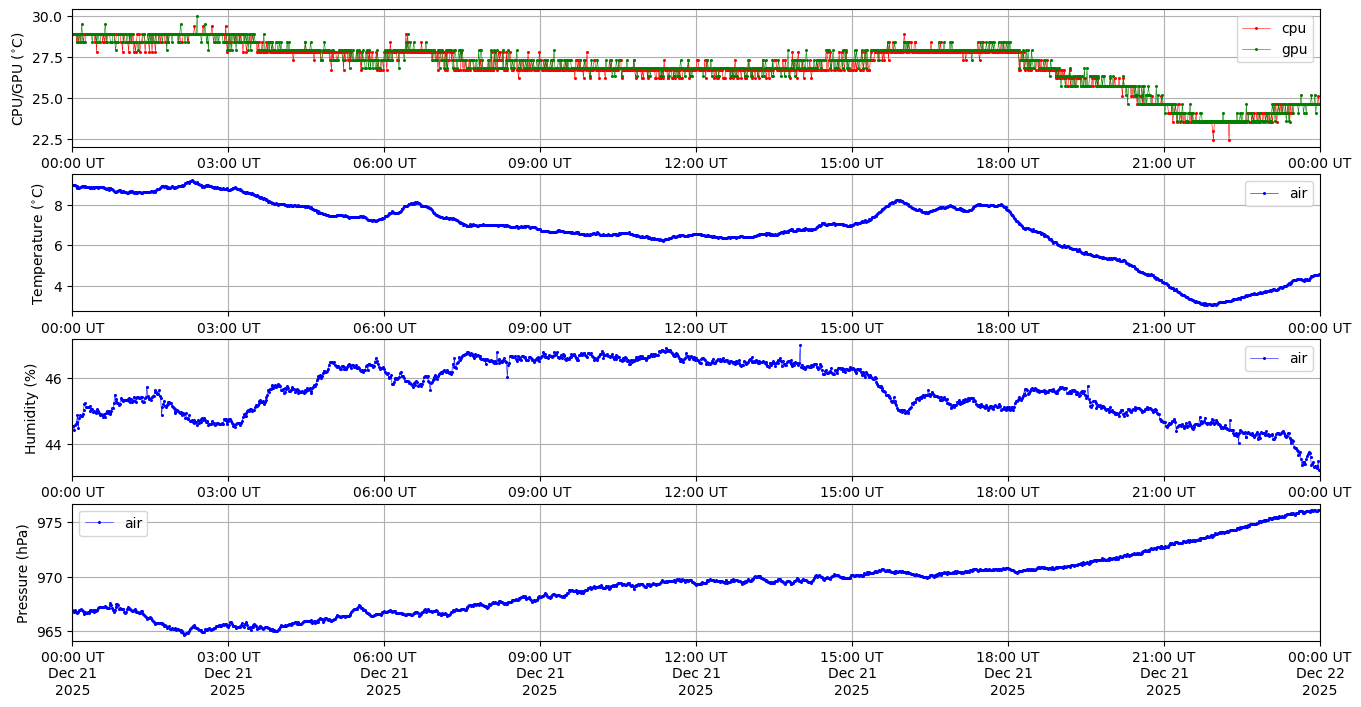This screenshot has width=1361, height=707.
Task: Click the green gpu legend line marker
Action: click(1256, 48)
